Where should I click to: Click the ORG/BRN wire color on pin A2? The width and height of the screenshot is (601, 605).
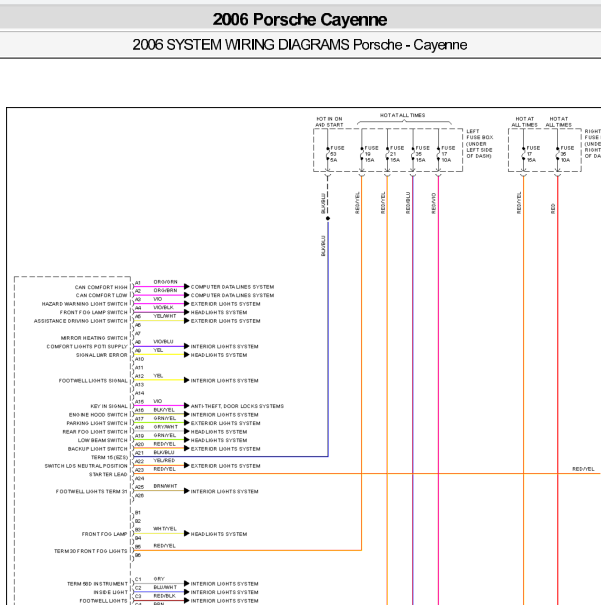(165, 291)
